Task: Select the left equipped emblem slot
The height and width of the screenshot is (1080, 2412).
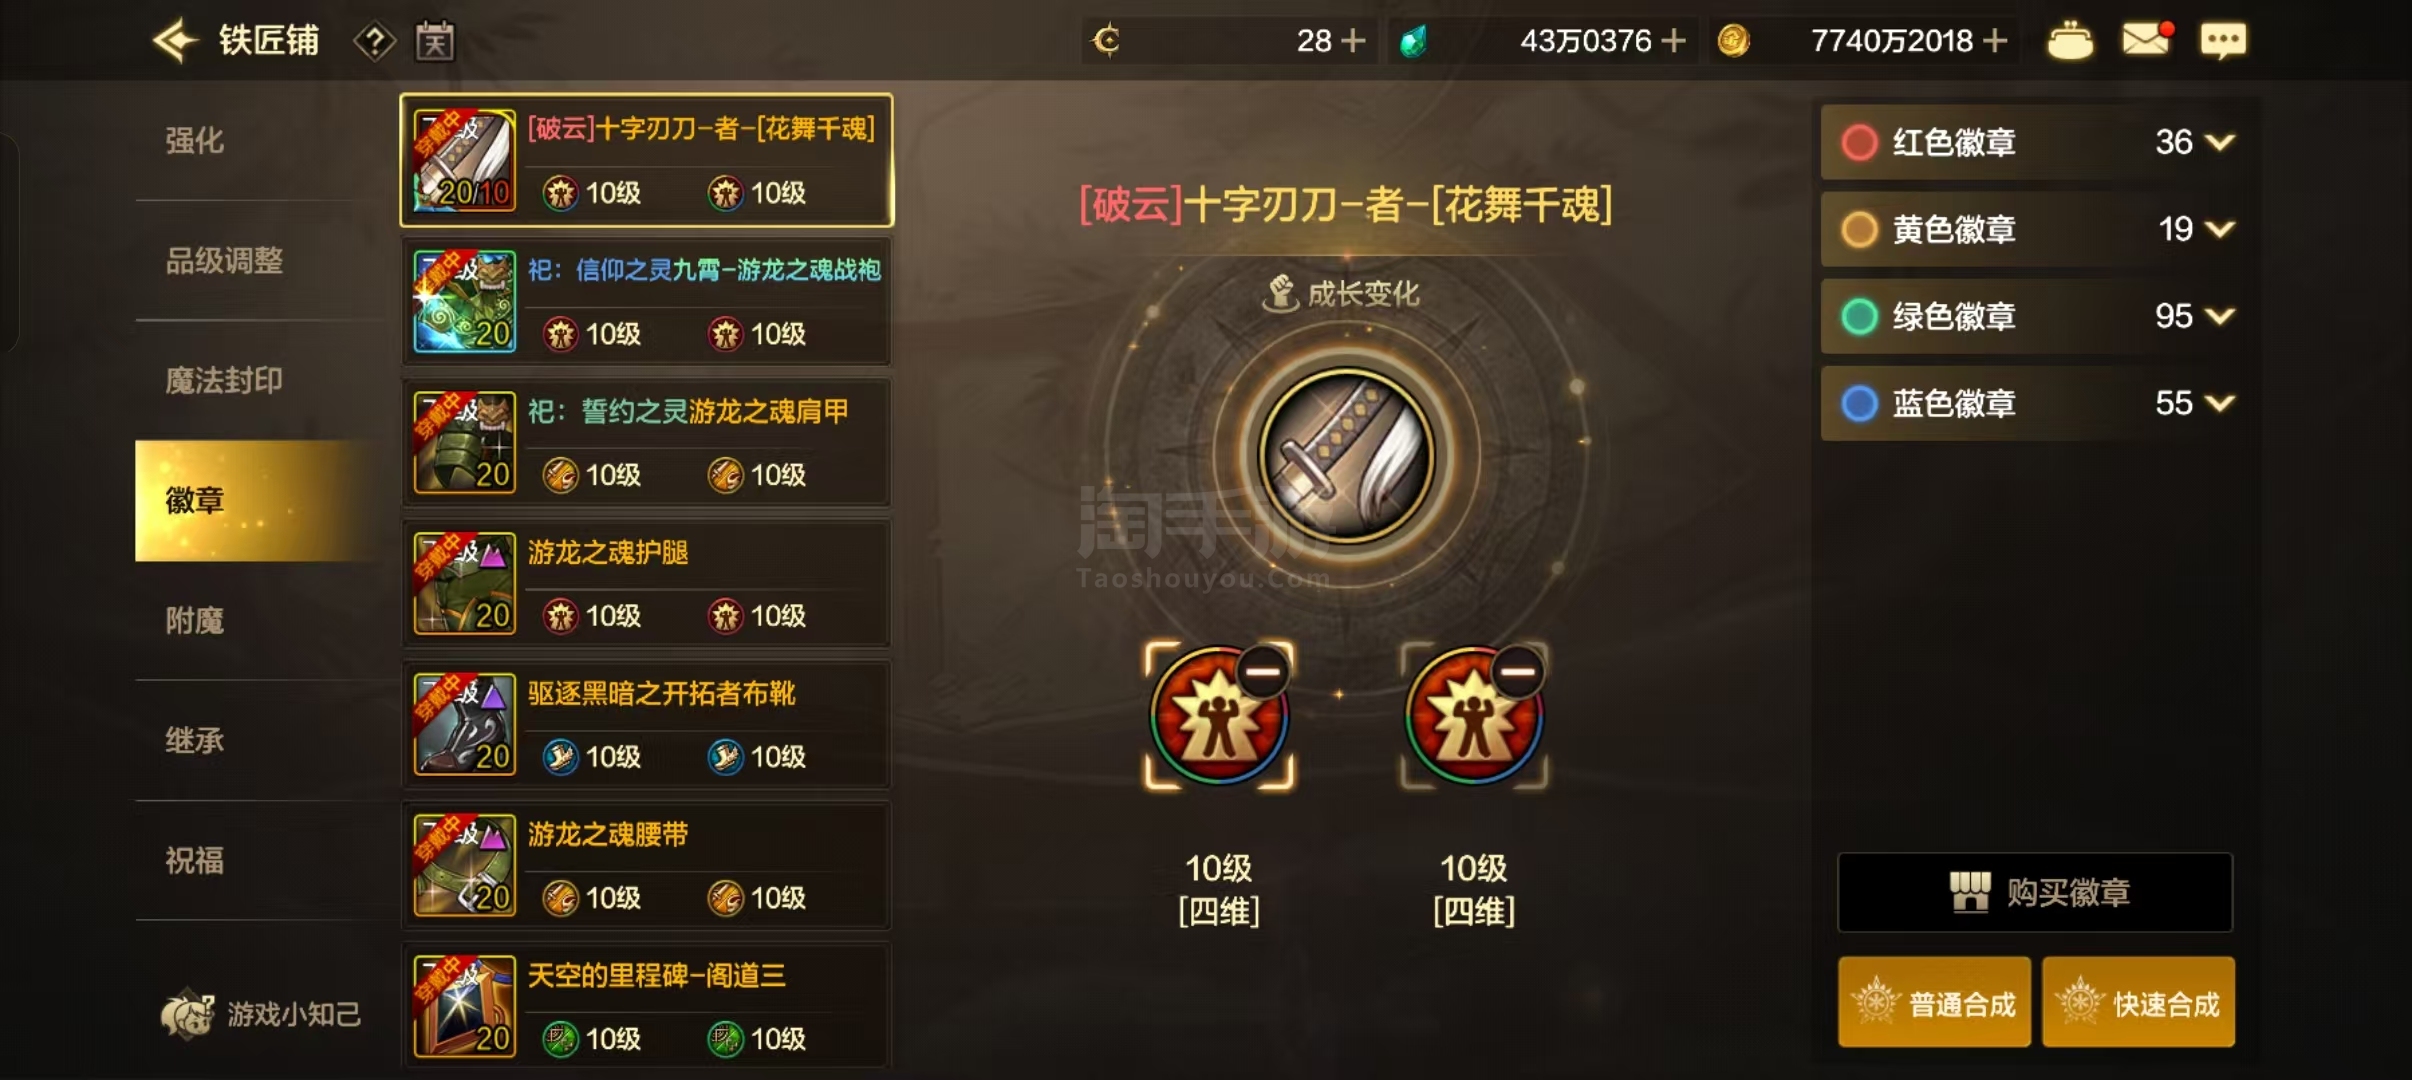Action: [1219, 716]
